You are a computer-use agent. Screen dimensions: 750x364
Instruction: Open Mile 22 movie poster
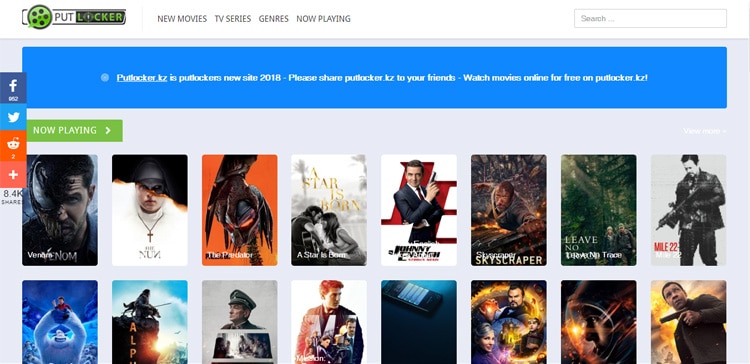click(x=689, y=210)
